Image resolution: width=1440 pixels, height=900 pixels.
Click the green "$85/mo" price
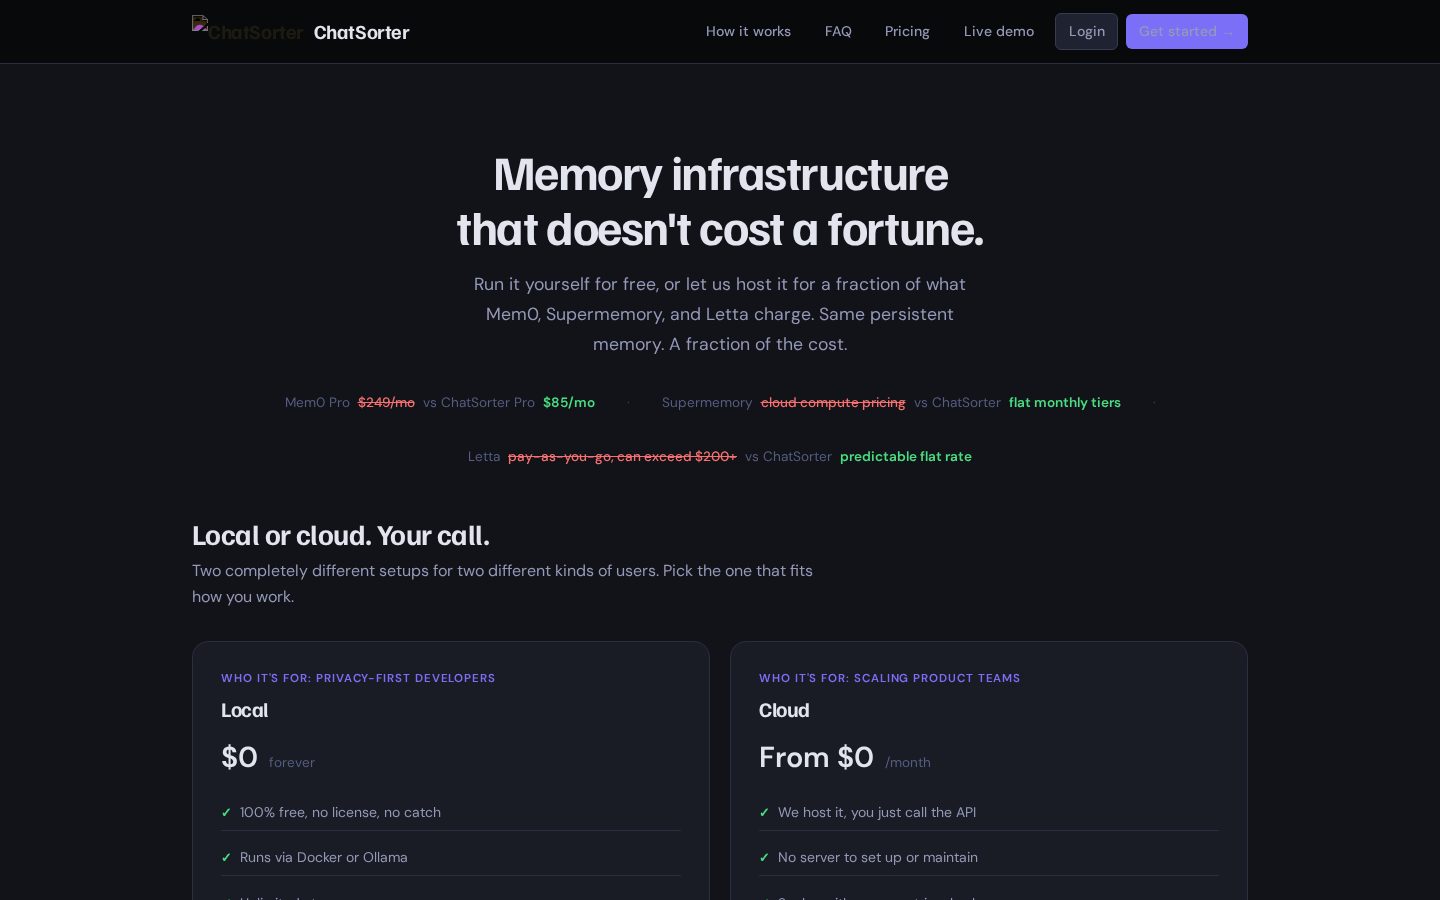click(569, 402)
